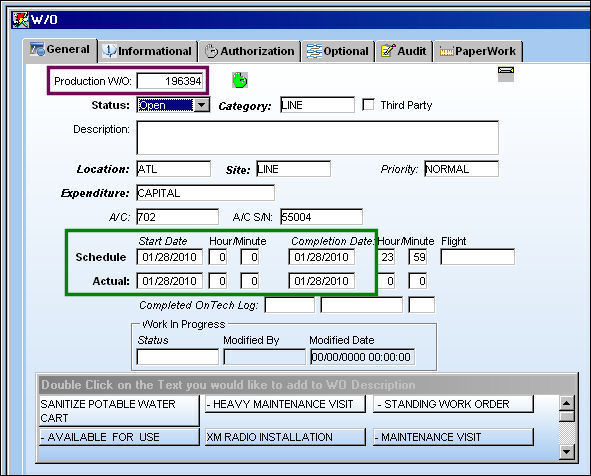Click the Location field showing ATL
The image size is (591, 476).
click(x=173, y=169)
